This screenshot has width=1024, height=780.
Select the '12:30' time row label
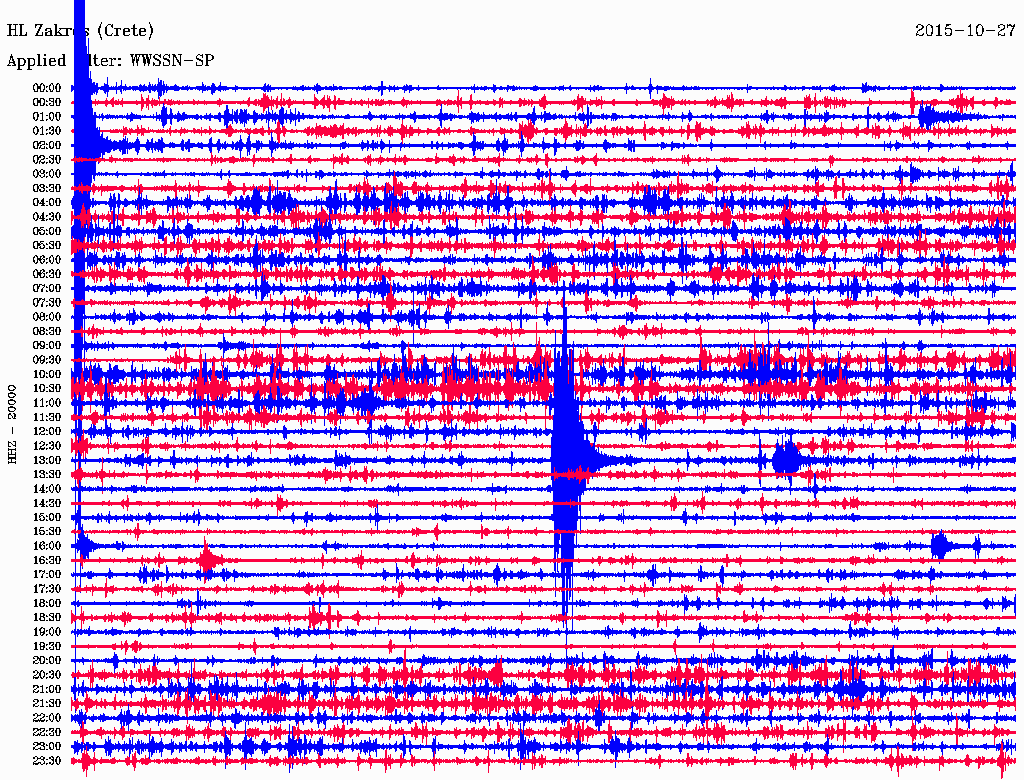pos(47,446)
